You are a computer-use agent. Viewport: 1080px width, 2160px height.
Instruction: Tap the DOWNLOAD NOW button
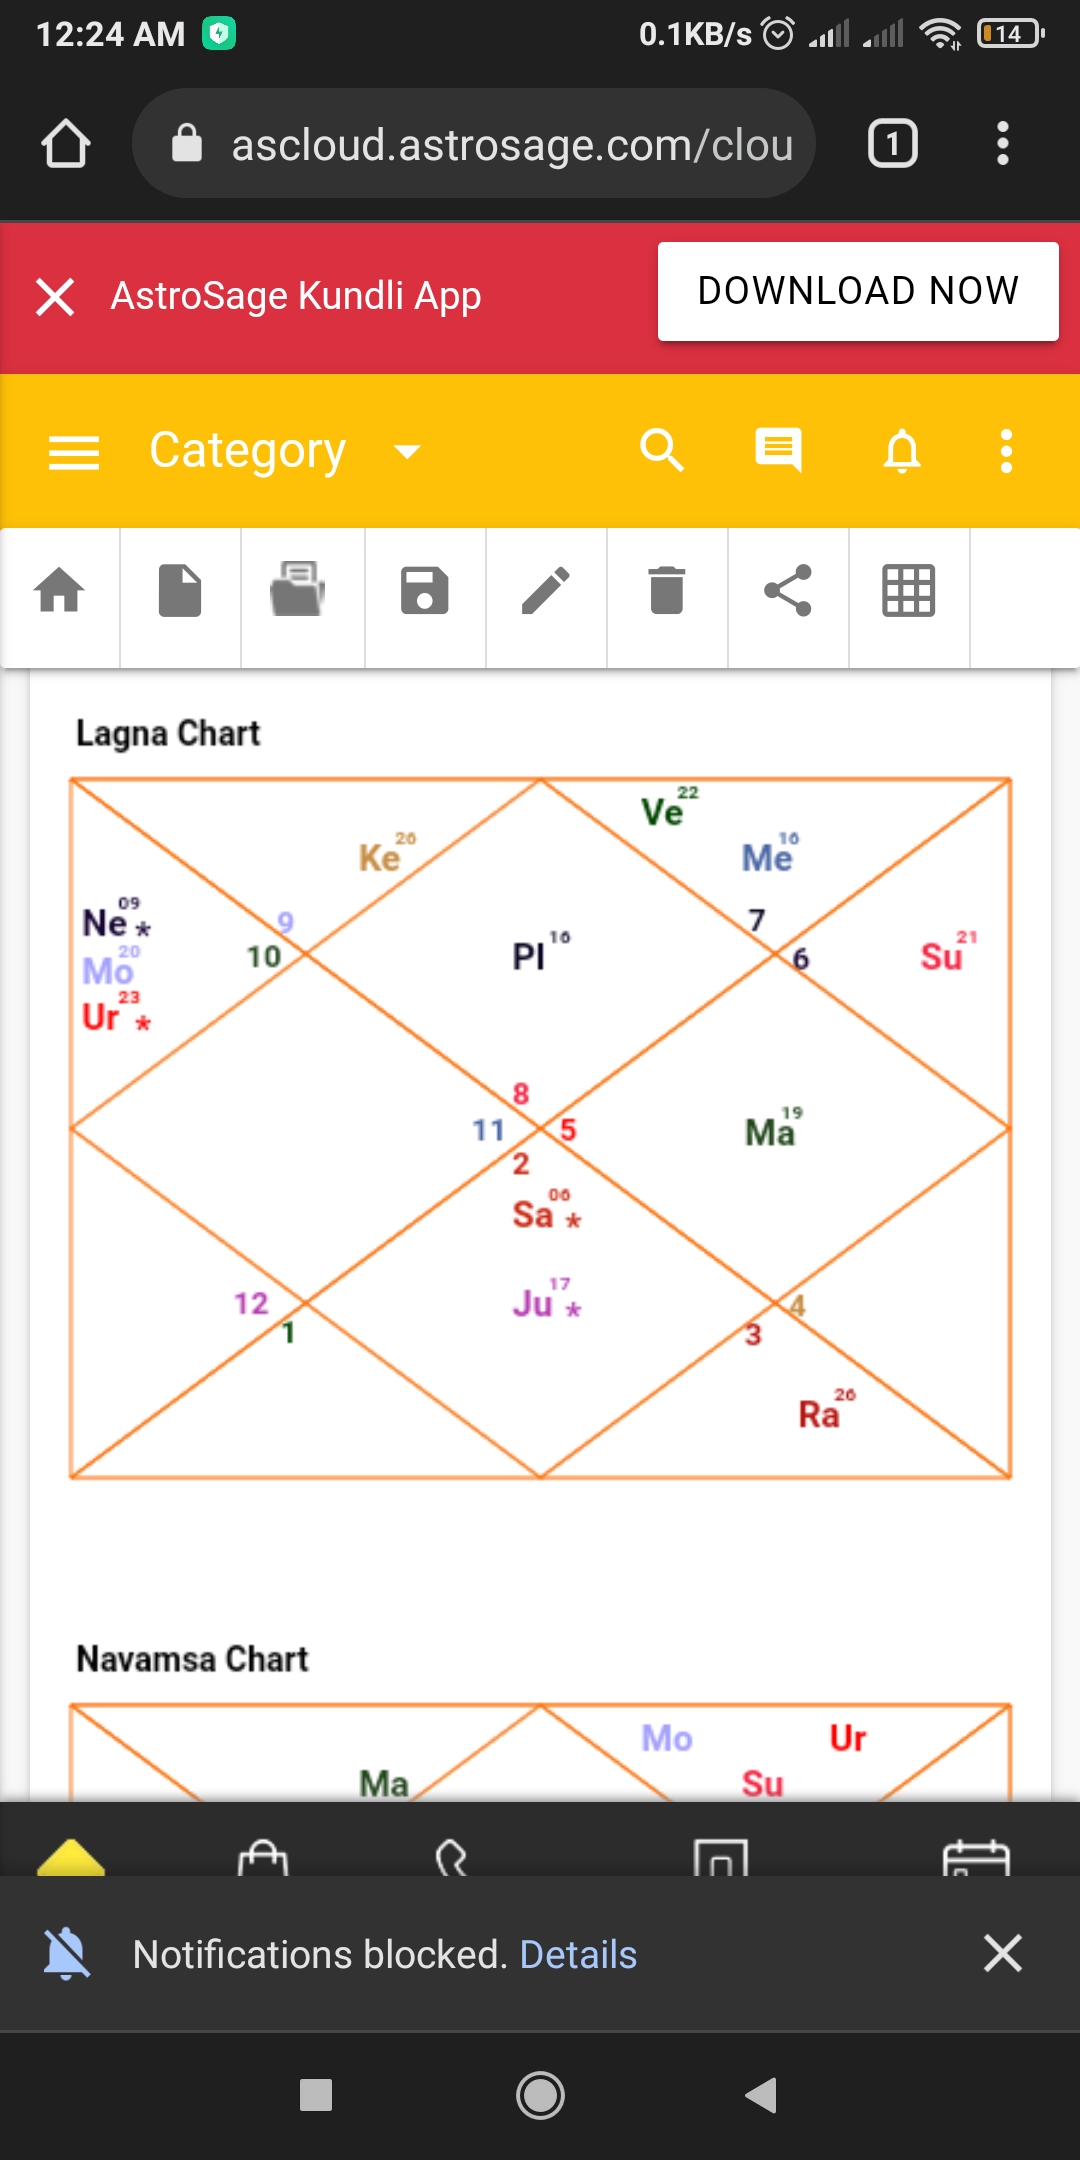tap(858, 291)
